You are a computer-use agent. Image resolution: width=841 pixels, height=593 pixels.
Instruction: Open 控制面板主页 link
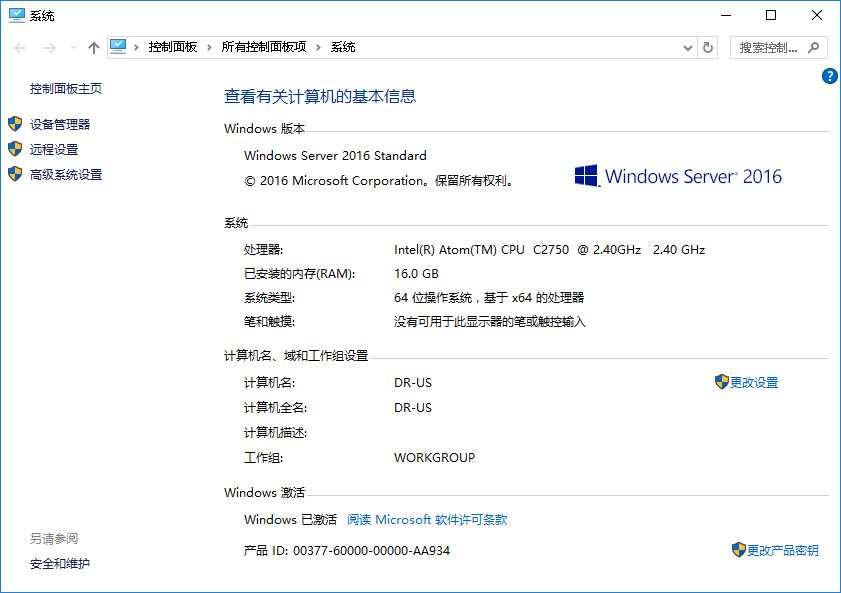65,88
